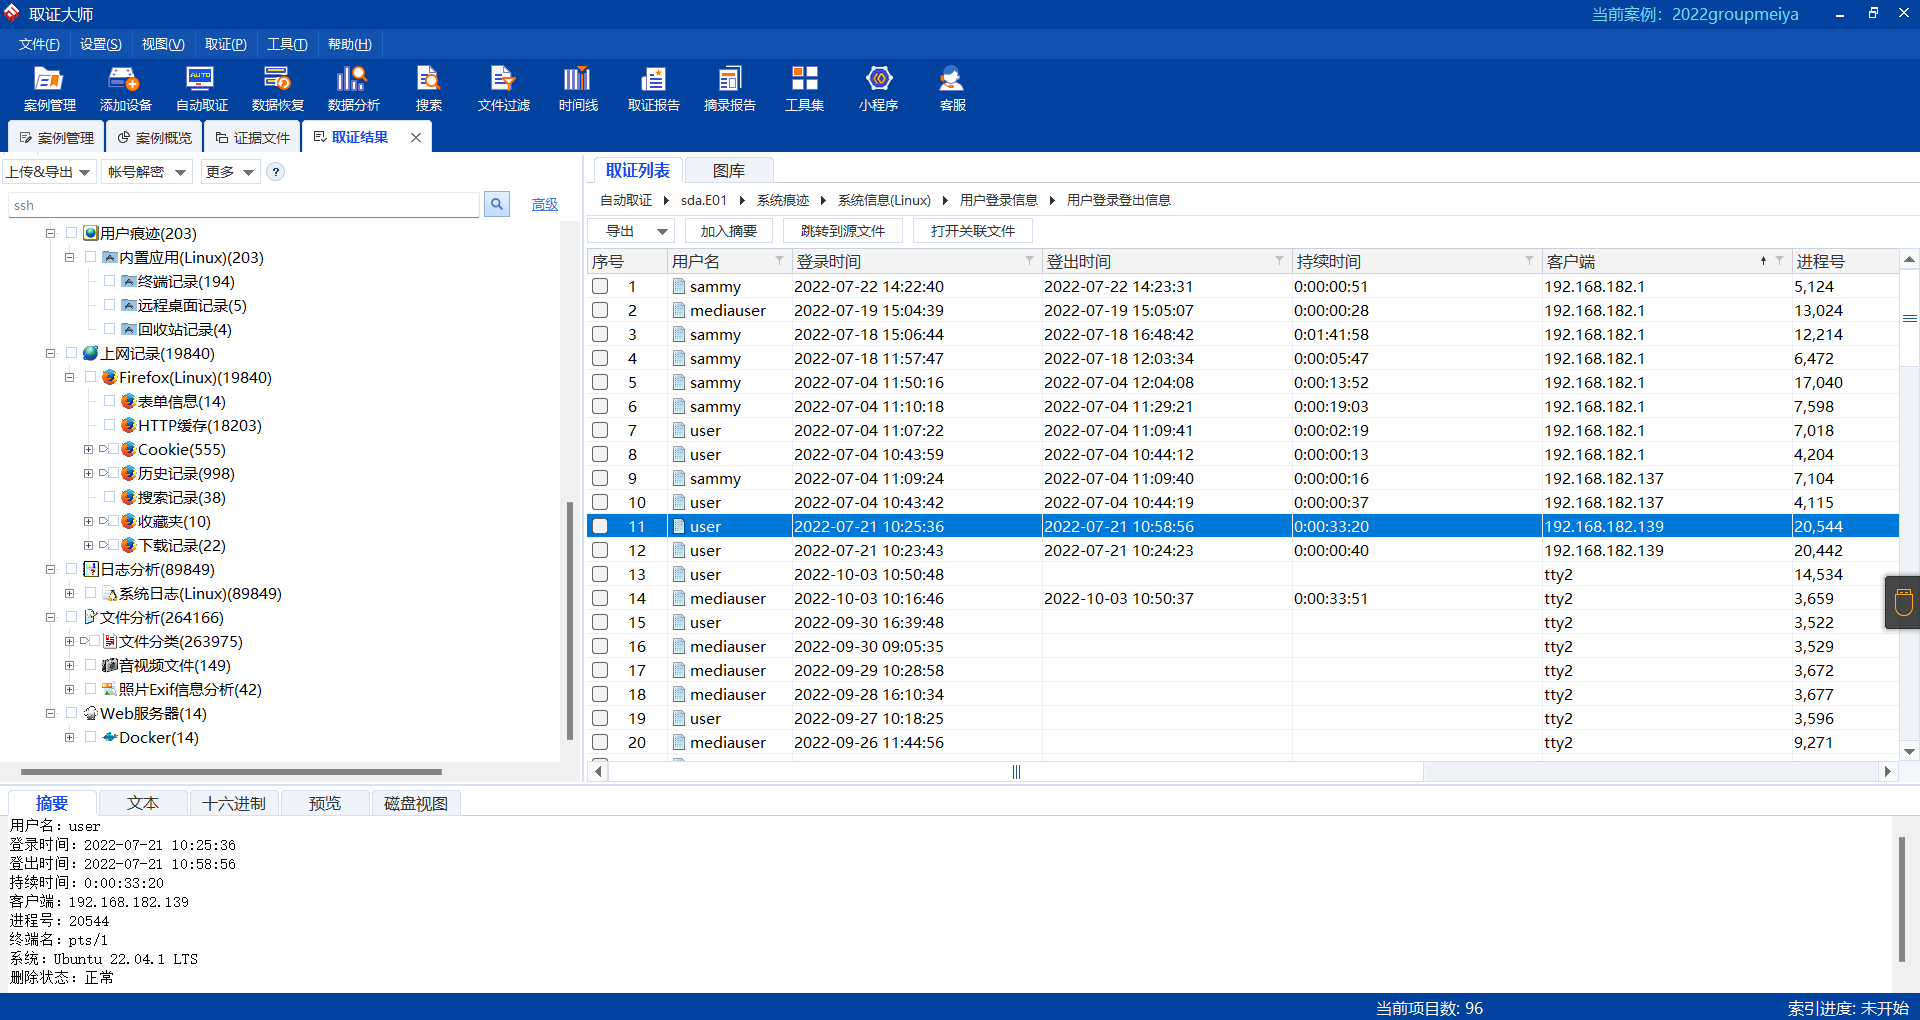1920x1020 pixels.
Task: Check the 用户痕迹(203) tree checkbox
Action: (x=72, y=233)
